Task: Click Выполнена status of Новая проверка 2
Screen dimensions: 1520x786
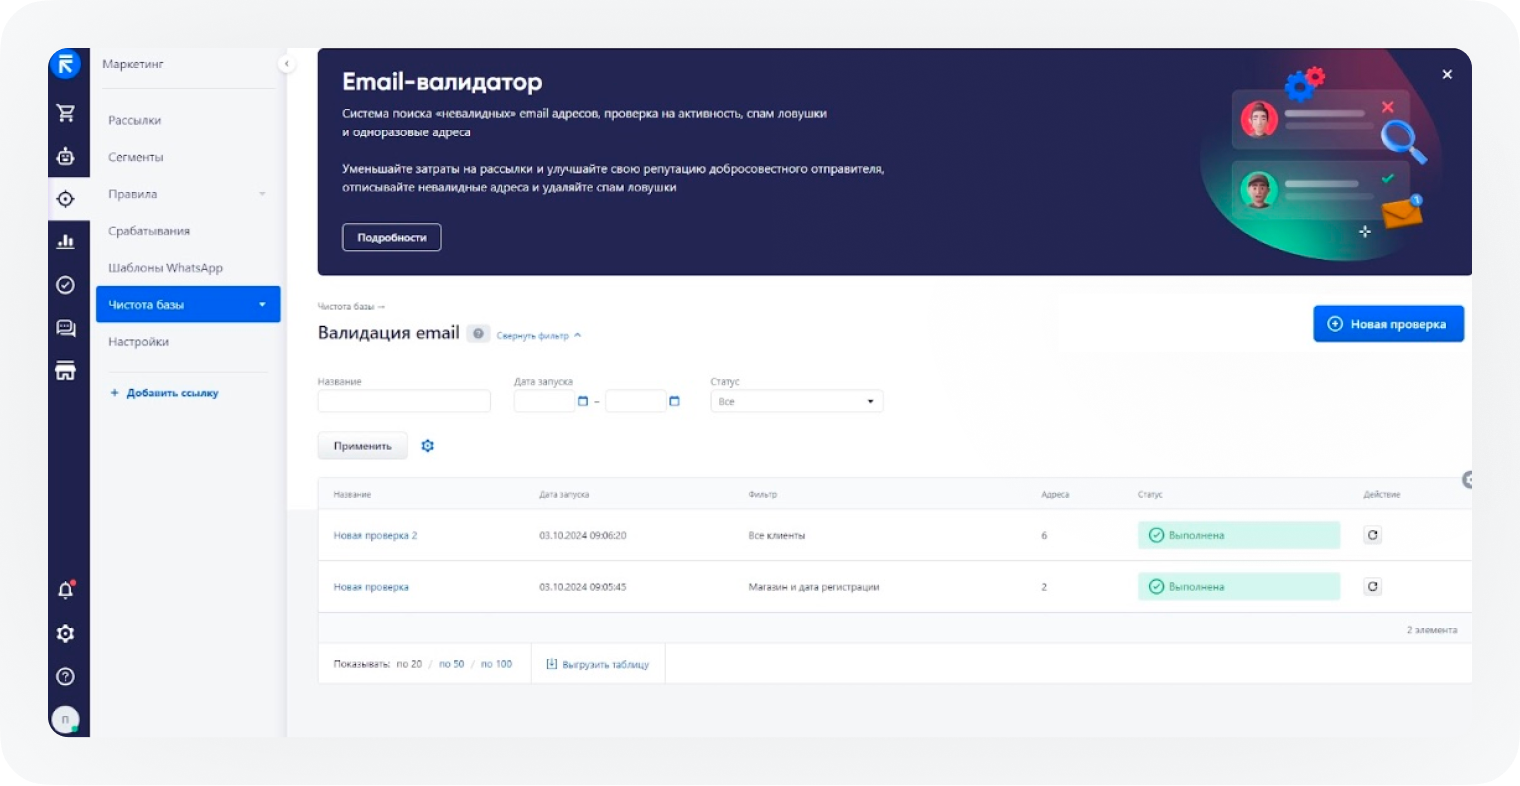Action: (1239, 535)
